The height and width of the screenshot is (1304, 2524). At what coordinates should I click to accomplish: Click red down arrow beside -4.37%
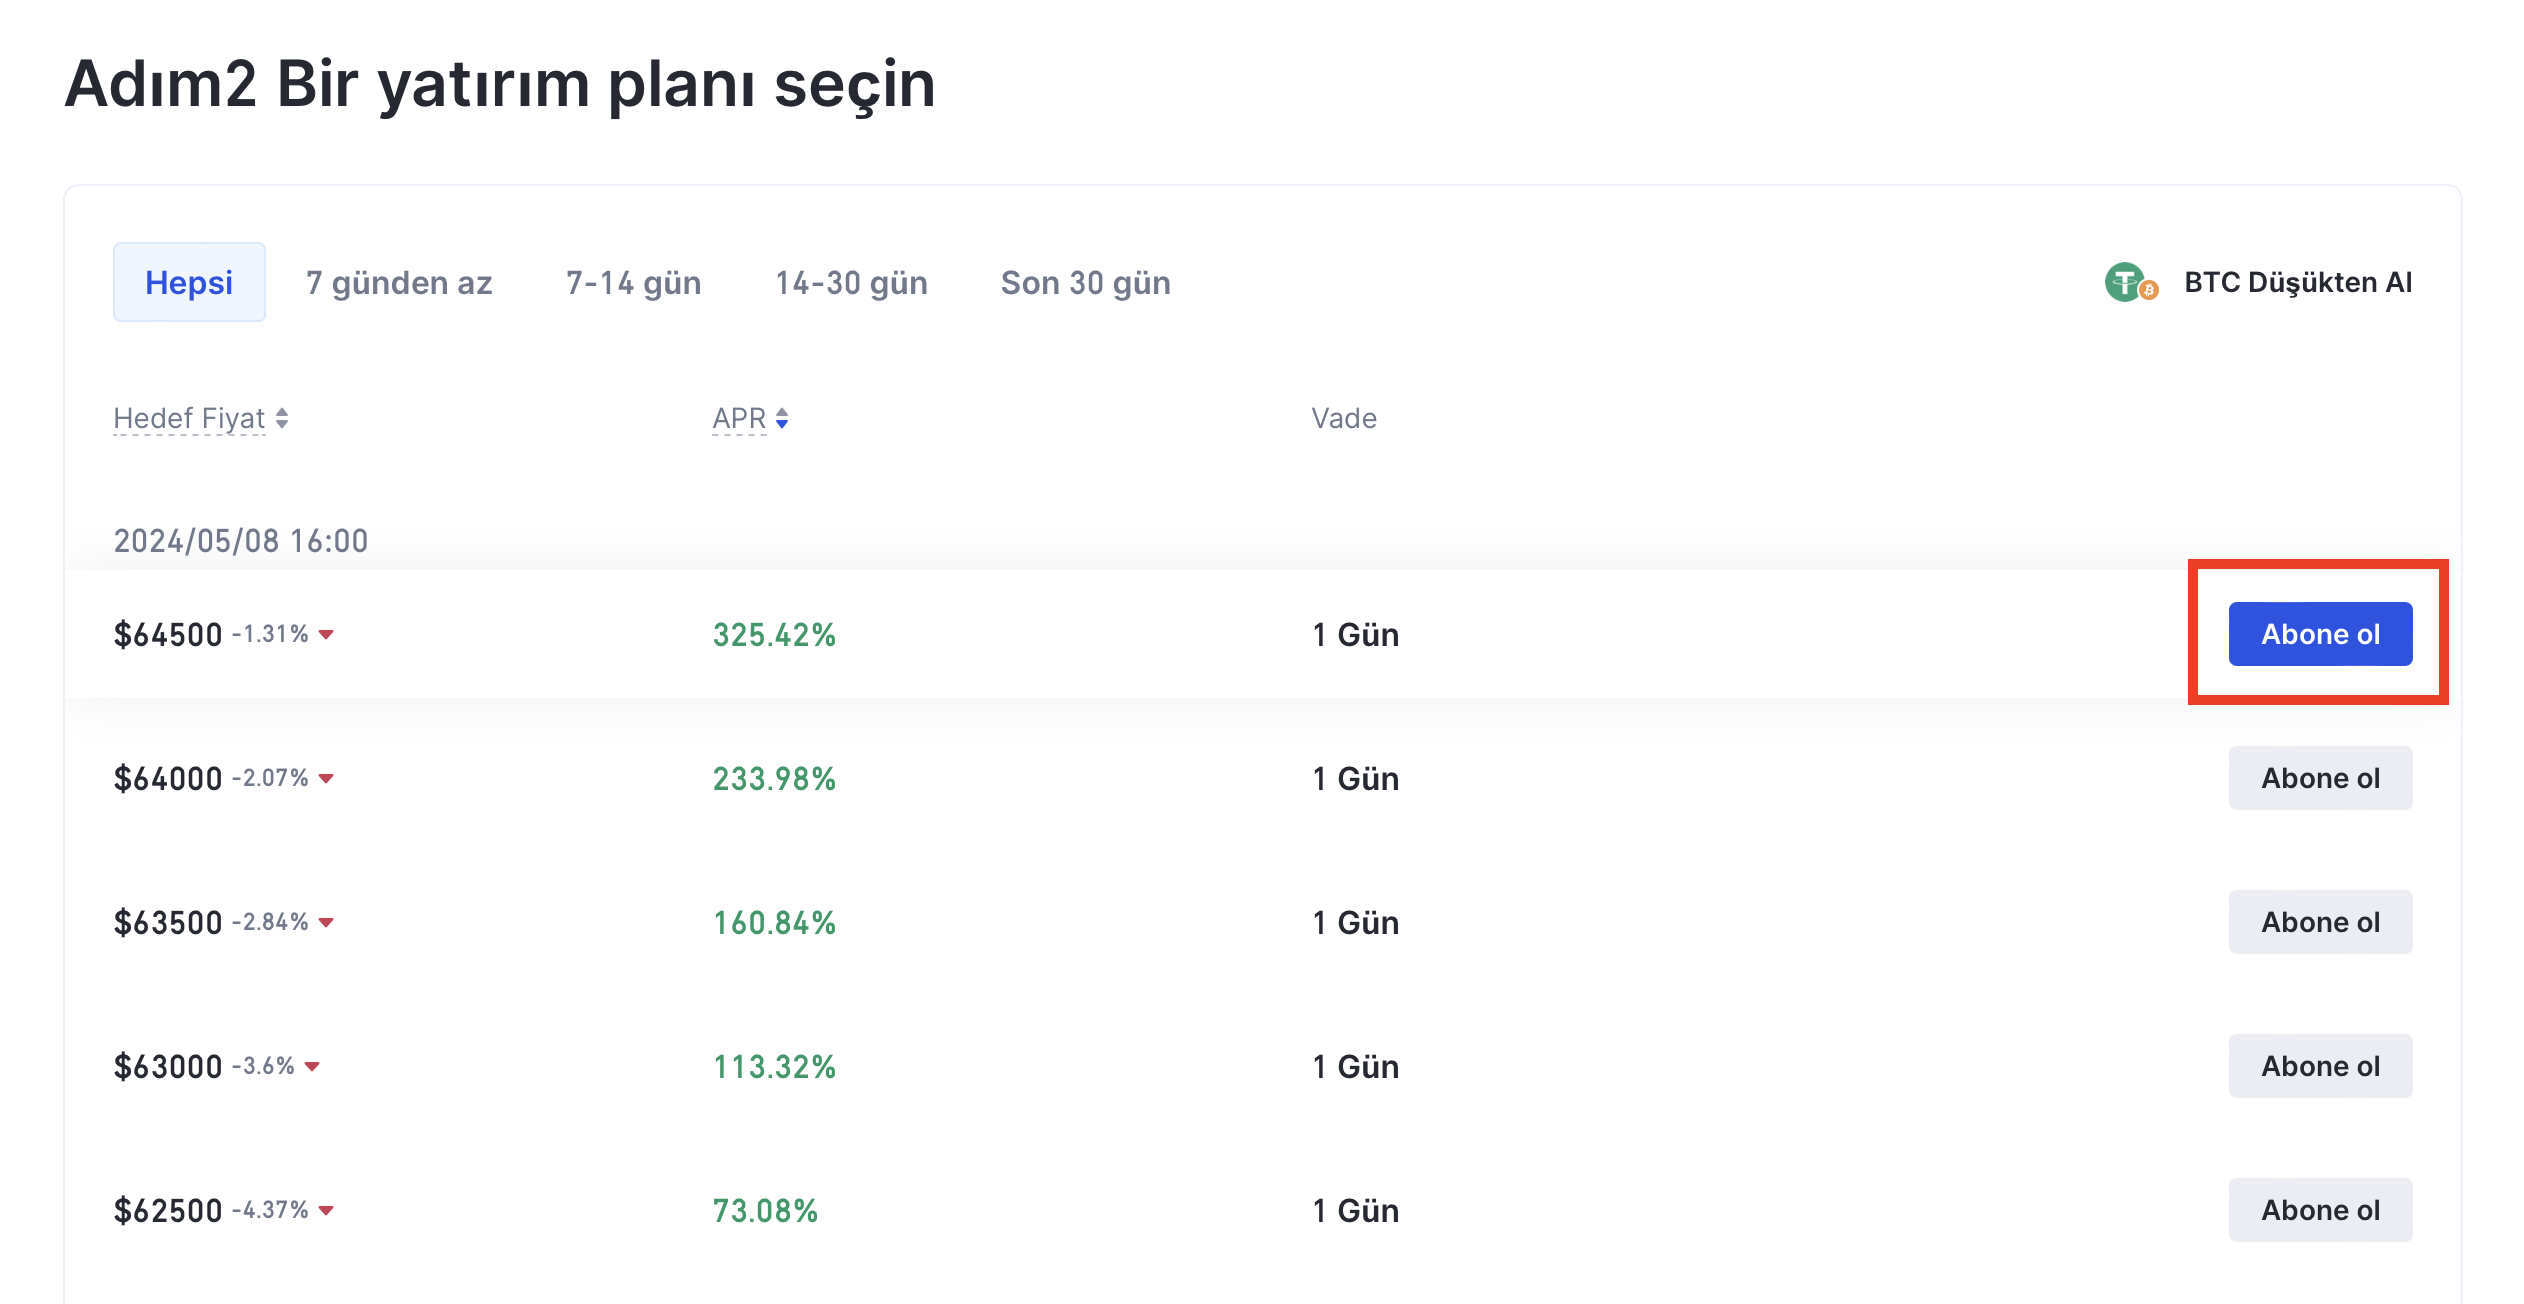tap(326, 1210)
